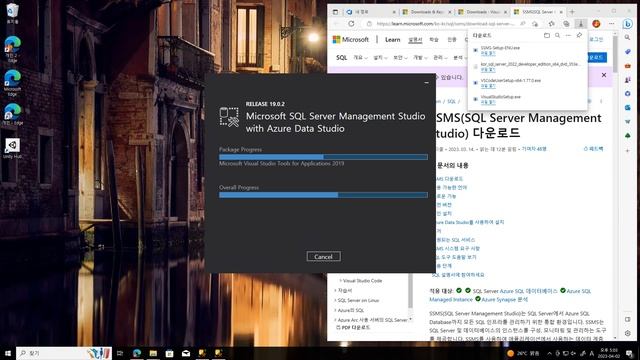640x360 pixels.
Task: Close the SSMS SQL Server Edge tab
Action: (561, 12)
